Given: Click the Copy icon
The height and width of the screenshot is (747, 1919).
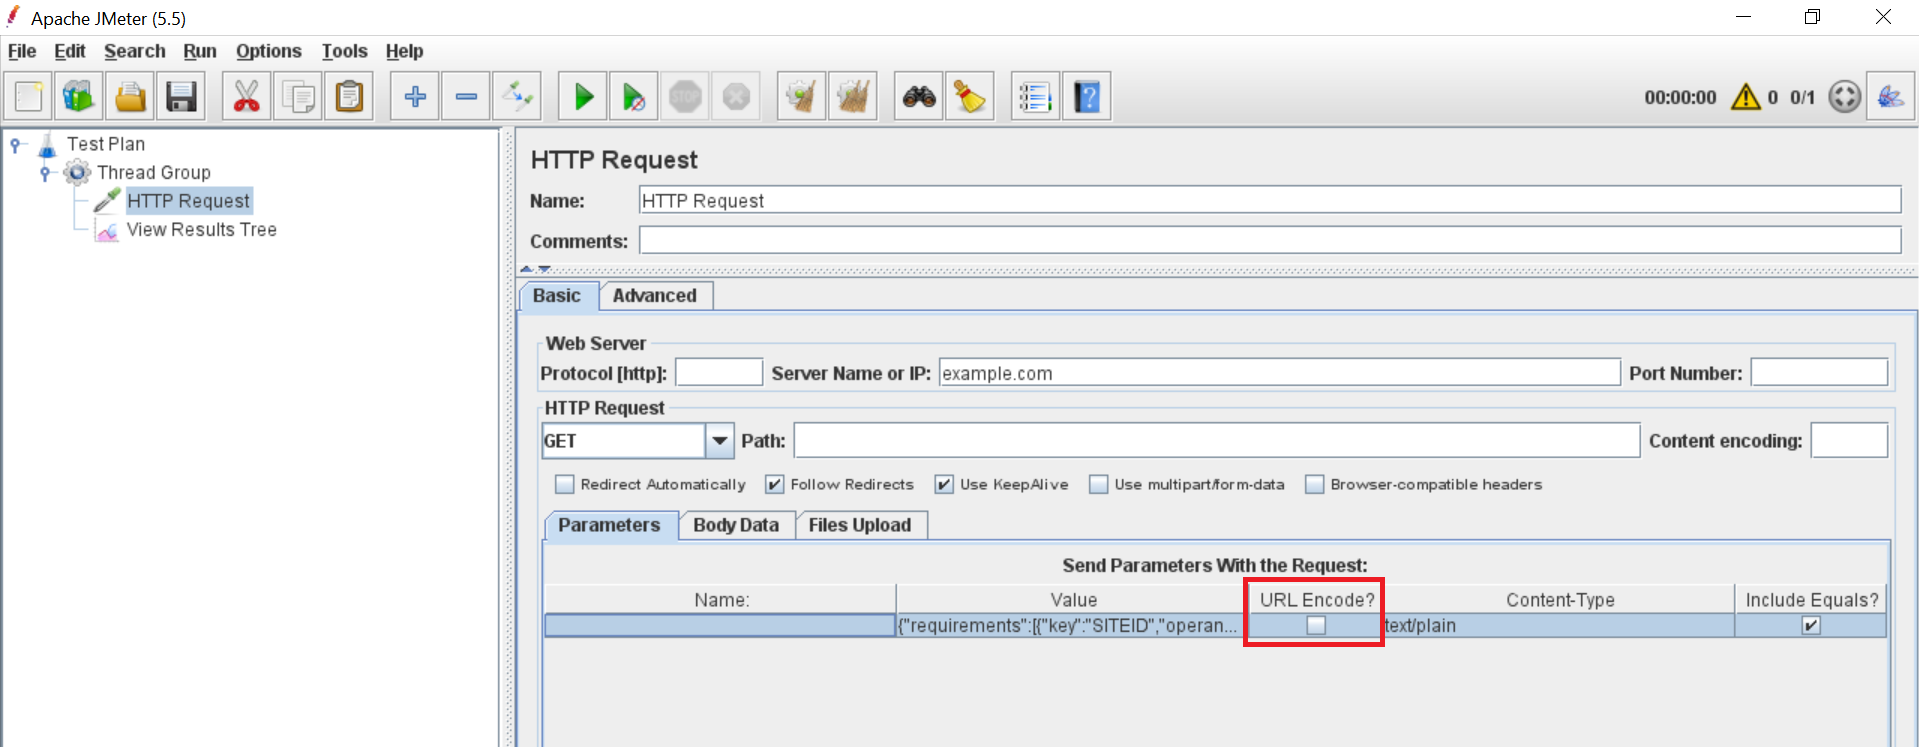Looking at the screenshot, I should pyautogui.click(x=297, y=97).
